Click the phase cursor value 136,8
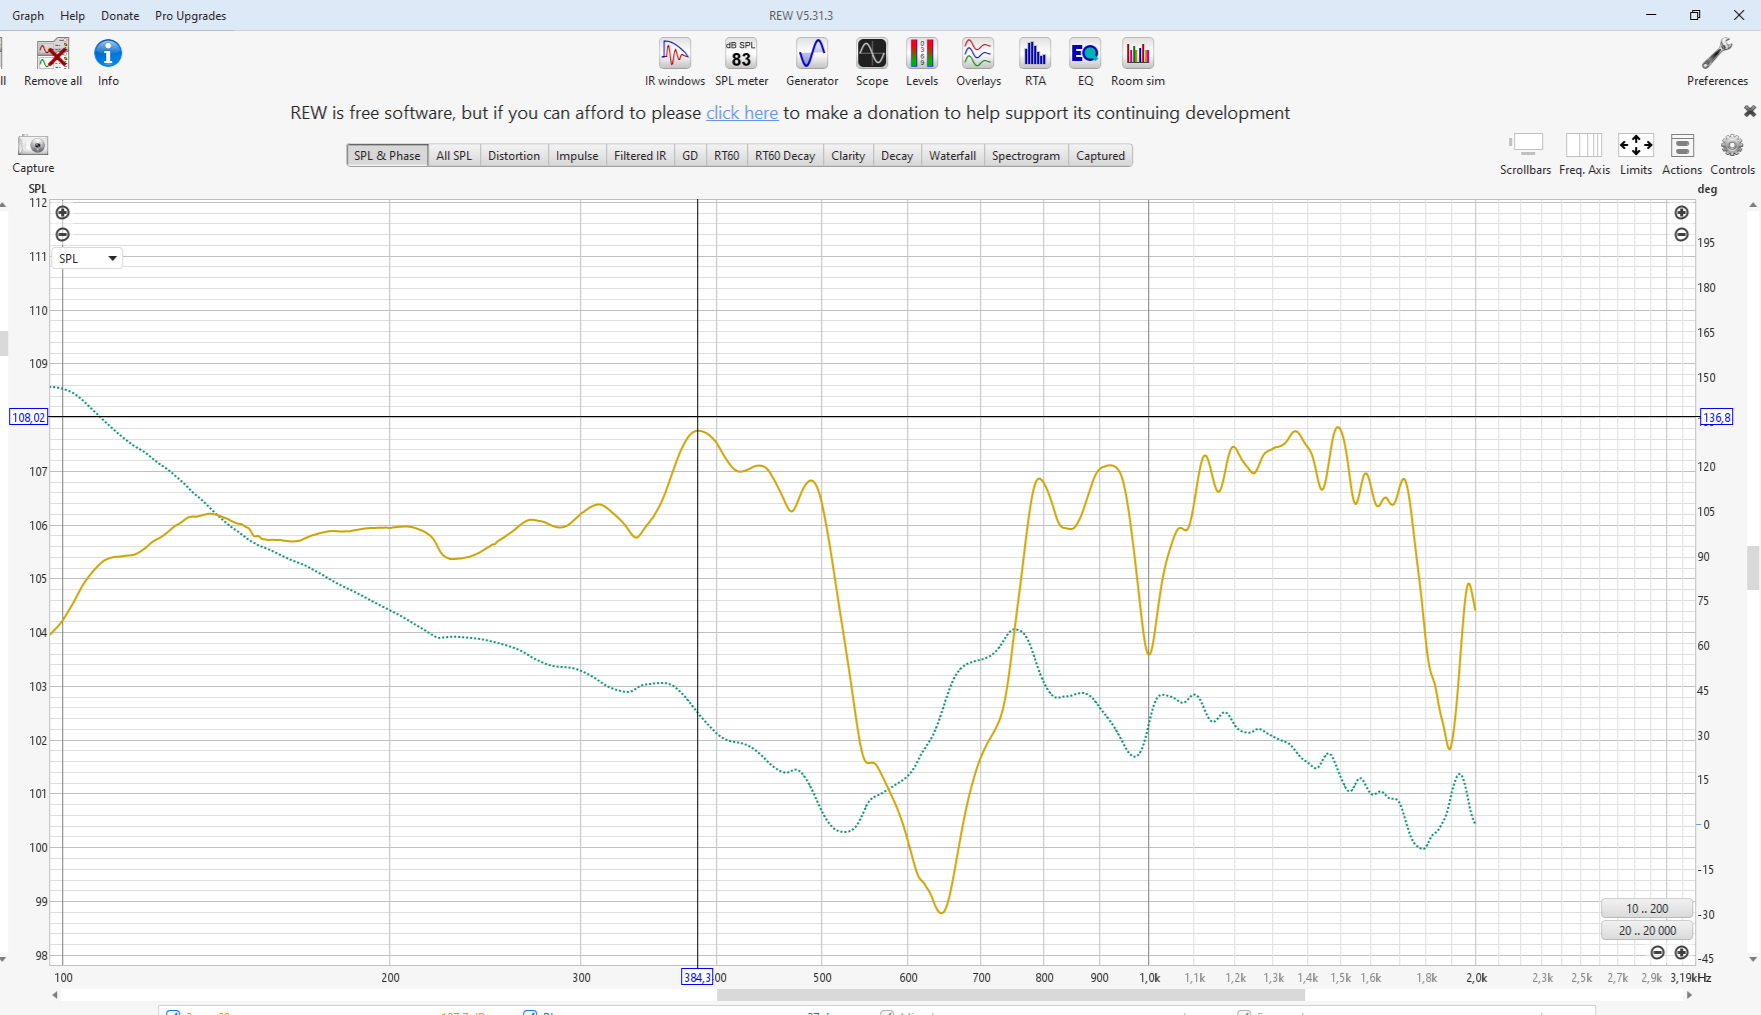The image size is (1761, 1015). pyautogui.click(x=1716, y=417)
